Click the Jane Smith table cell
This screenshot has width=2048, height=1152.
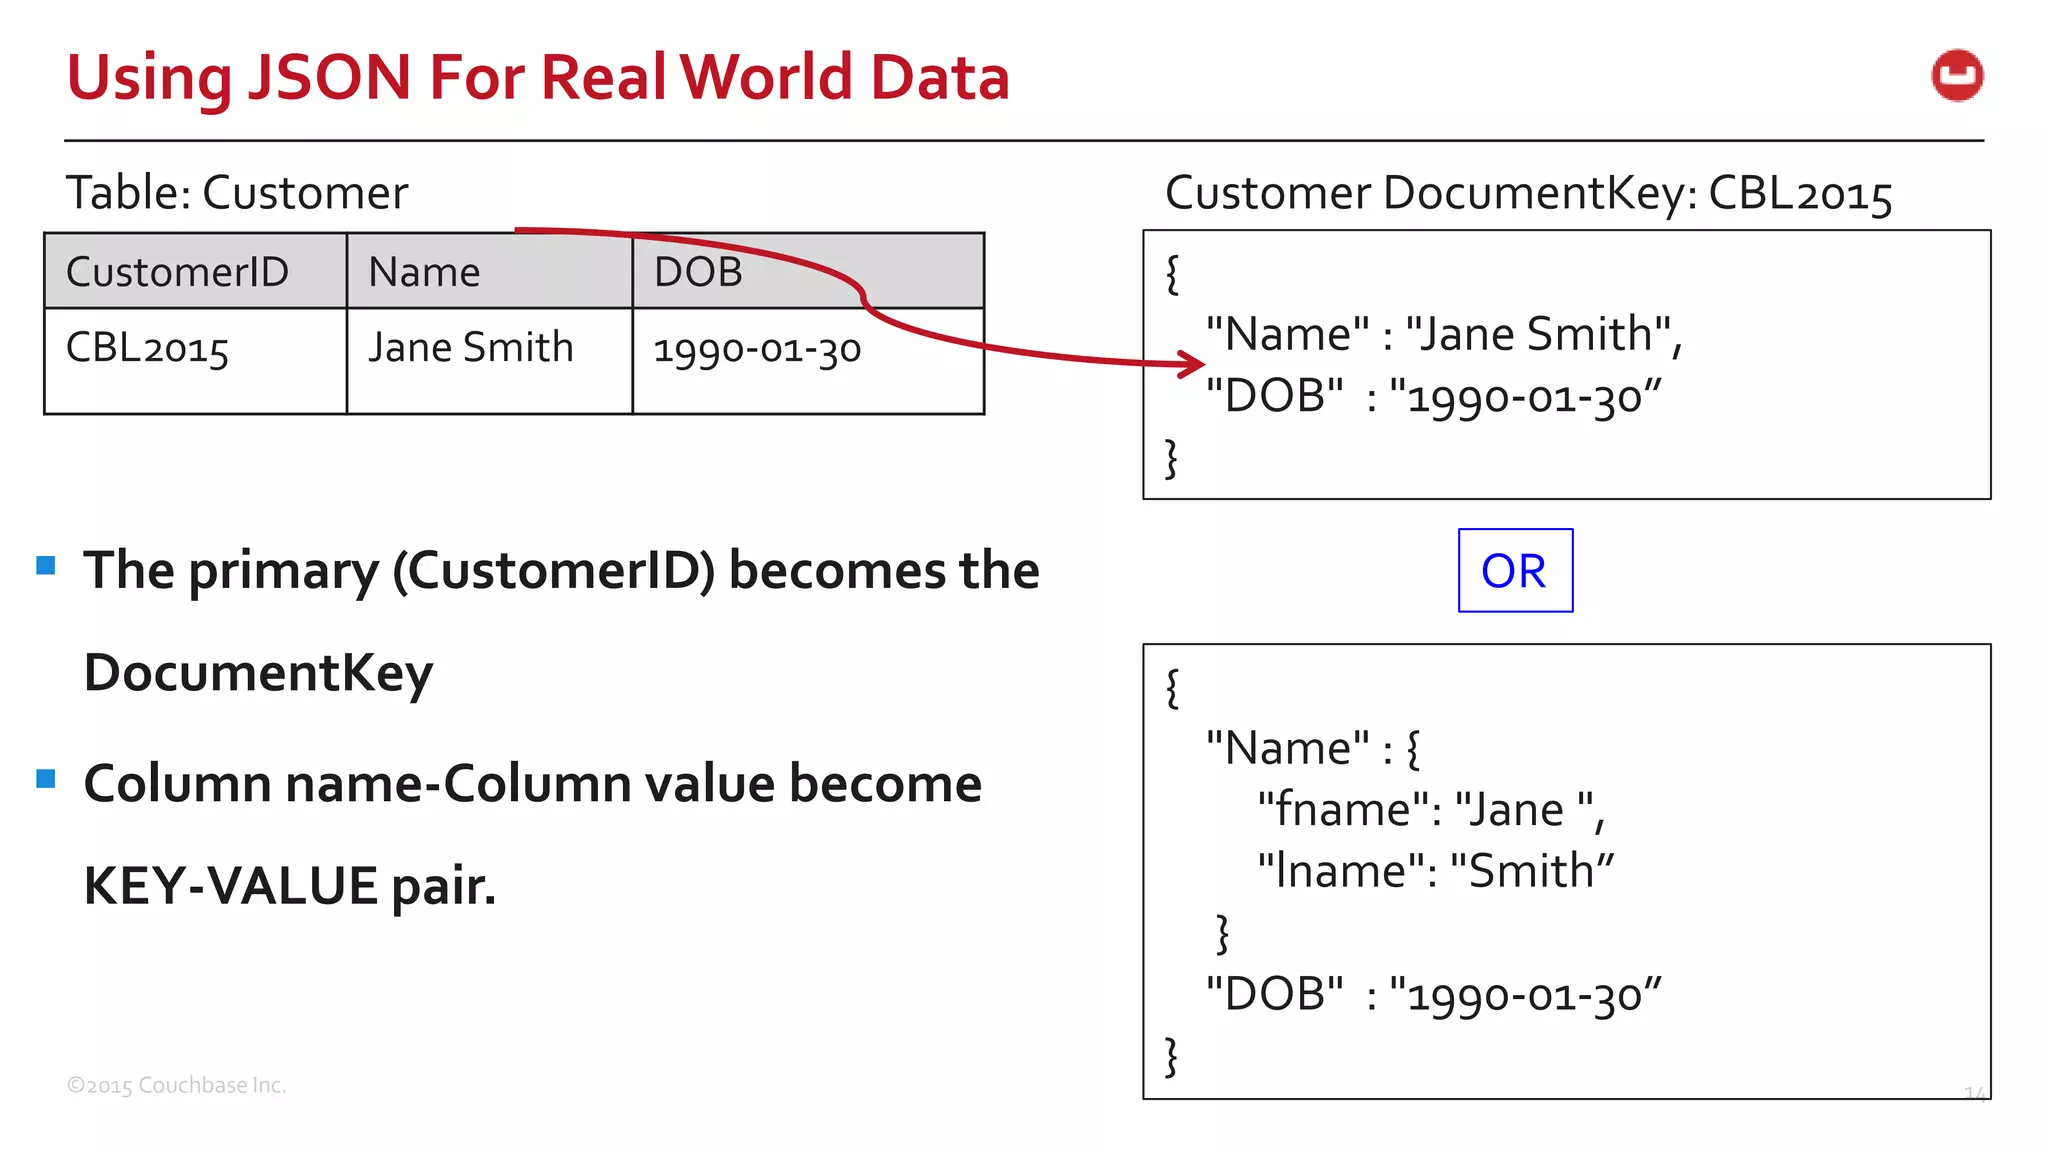(x=470, y=348)
